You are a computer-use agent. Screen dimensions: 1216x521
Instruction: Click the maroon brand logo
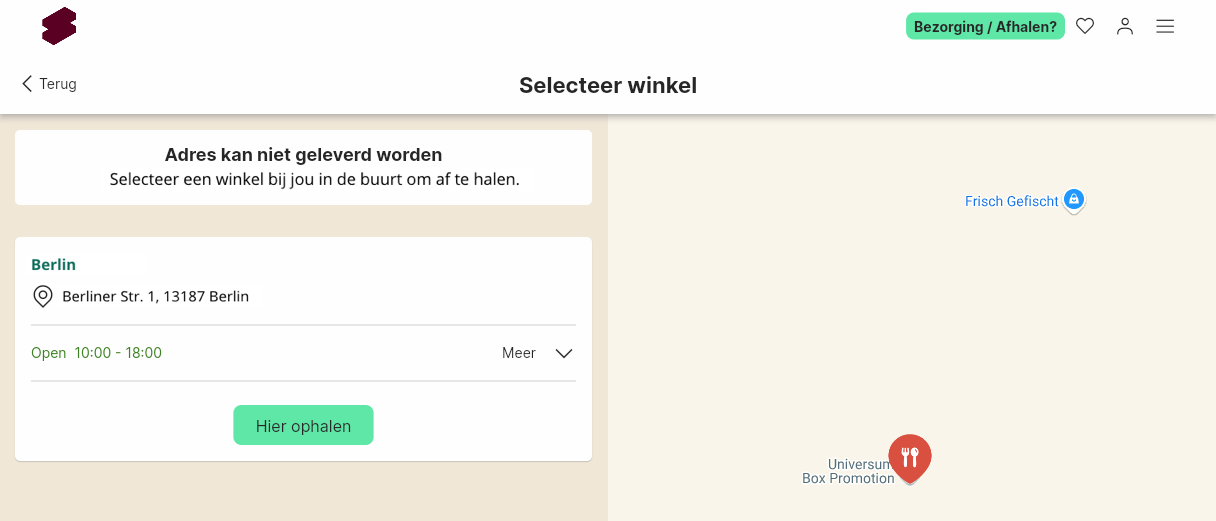pyautogui.click(x=59, y=26)
